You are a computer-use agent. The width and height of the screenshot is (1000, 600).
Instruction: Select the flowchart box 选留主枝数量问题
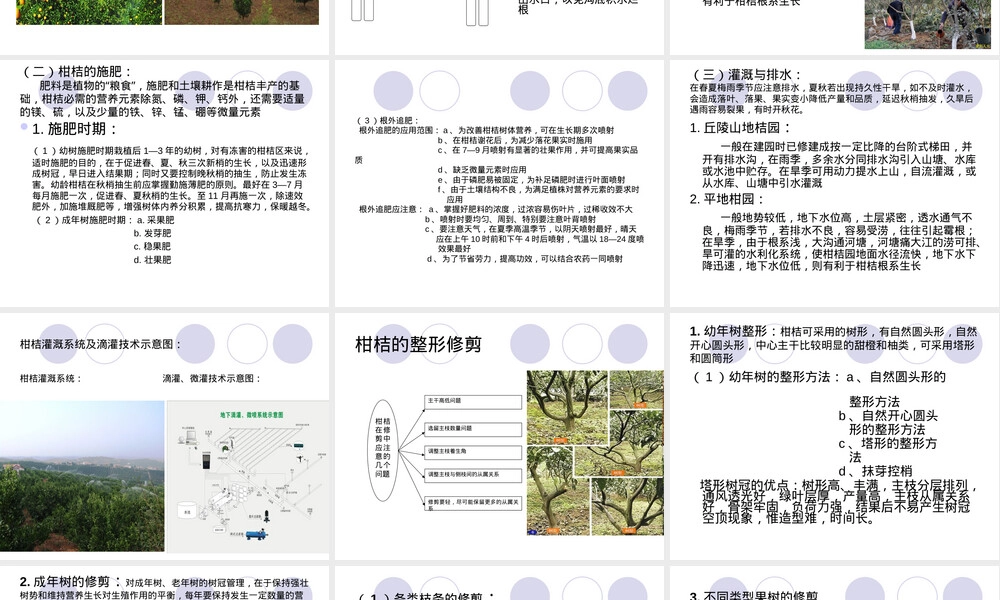pyautogui.click(x=473, y=429)
